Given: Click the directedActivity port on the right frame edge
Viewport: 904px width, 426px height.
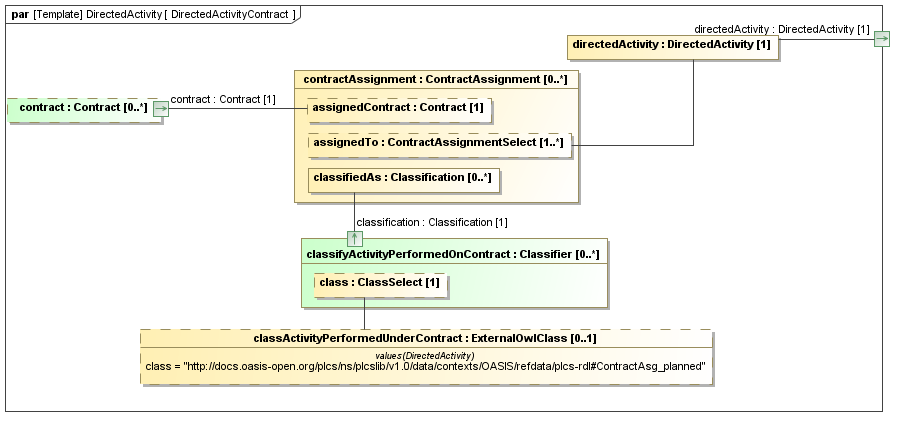Looking at the screenshot, I should tap(881, 39).
